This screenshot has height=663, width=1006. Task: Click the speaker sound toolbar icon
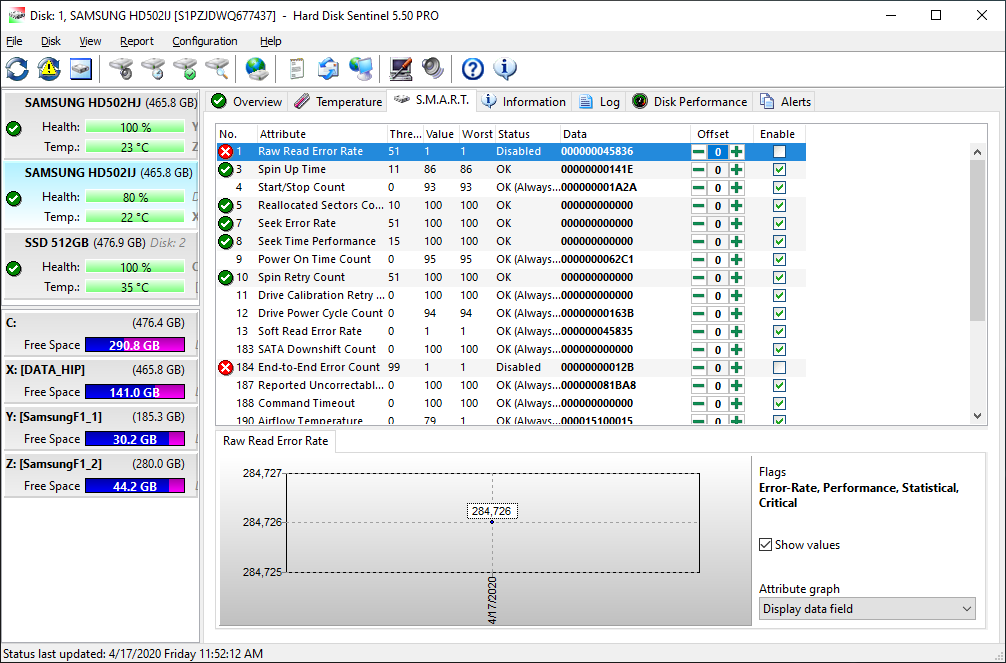433,69
